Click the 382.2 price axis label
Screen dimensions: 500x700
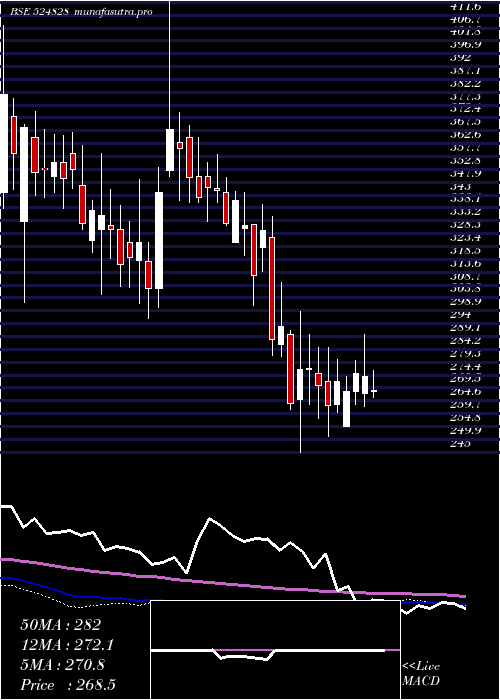click(x=466, y=84)
